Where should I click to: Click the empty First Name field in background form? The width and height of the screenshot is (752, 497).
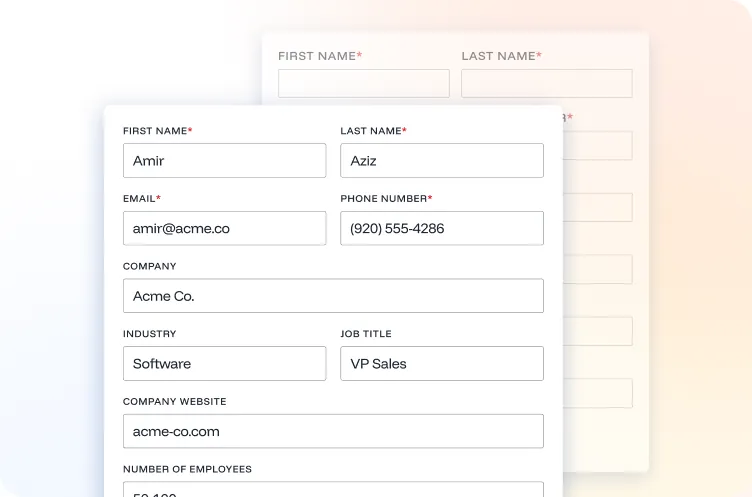coord(363,84)
